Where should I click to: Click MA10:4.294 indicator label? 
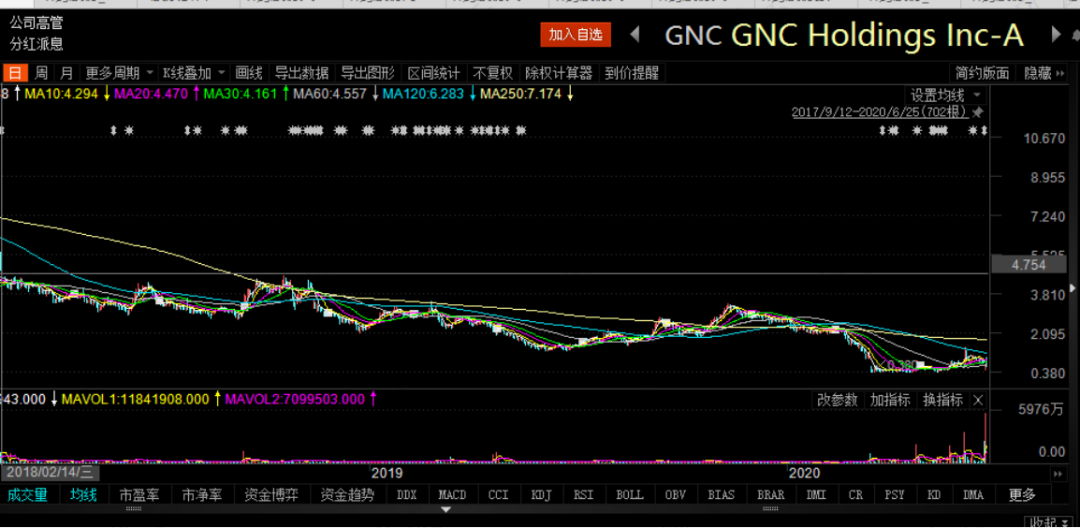(62, 94)
